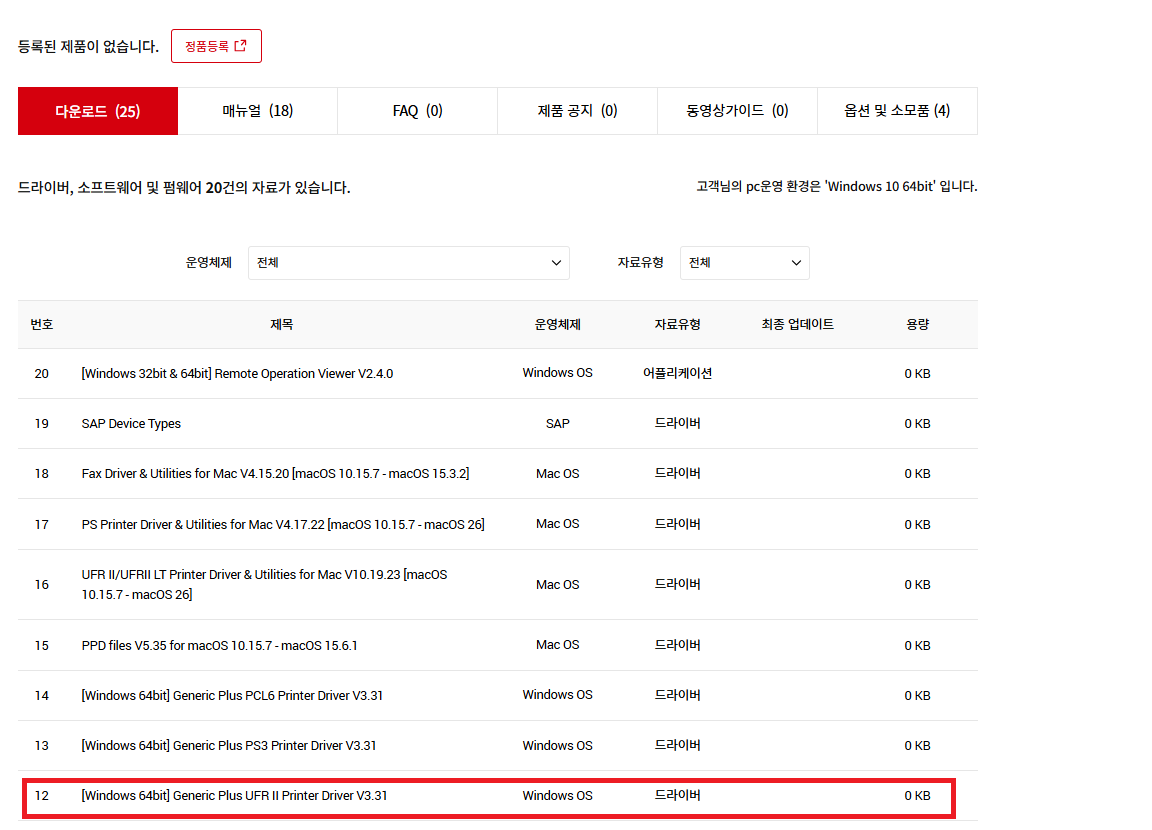This screenshot has width=1152, height=830.
Task: Select PPD files V5.35 for macOS
Action: (x=220, y=646)
